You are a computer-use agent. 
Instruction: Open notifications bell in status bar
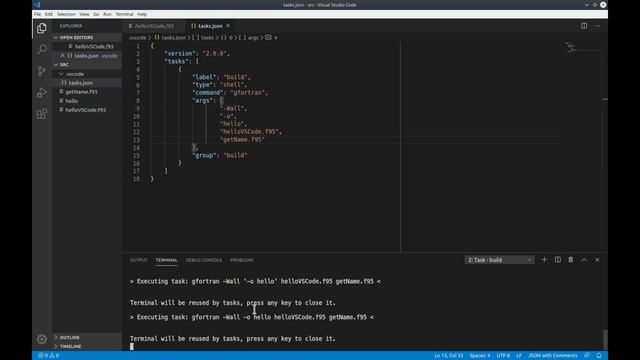(x=599, y=356)
